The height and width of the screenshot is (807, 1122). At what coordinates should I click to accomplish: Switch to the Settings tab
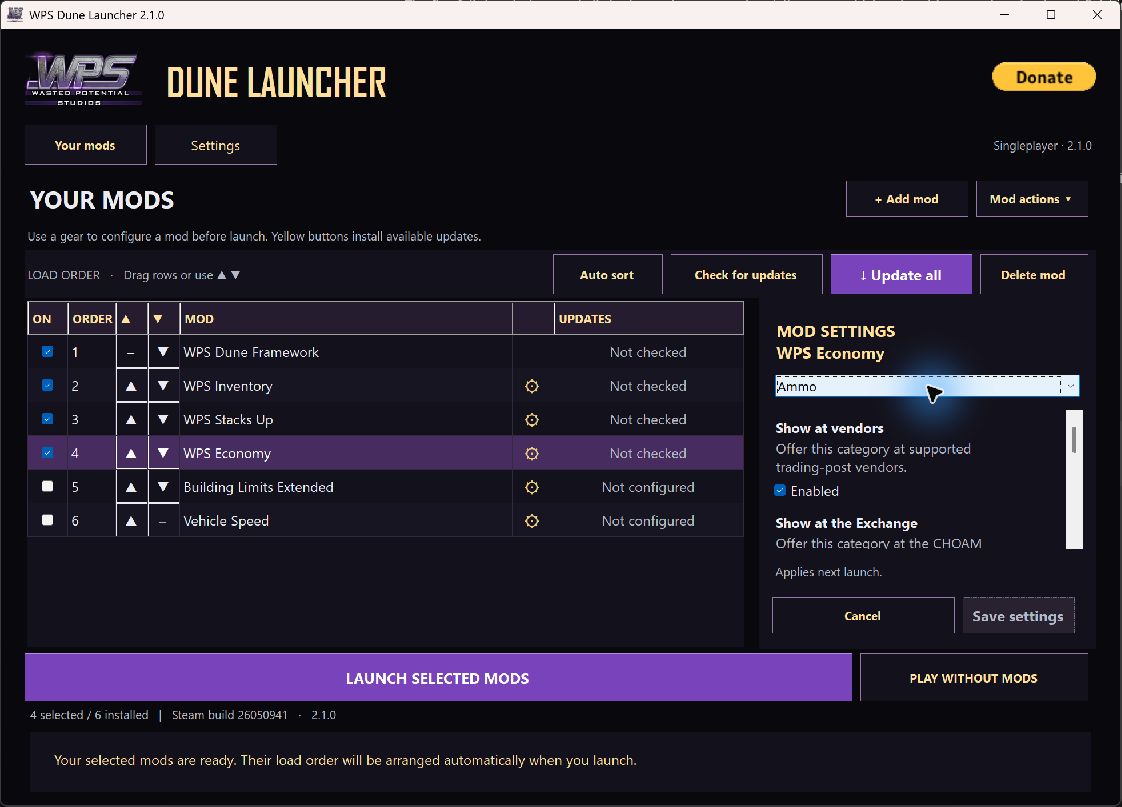(215, 145)
